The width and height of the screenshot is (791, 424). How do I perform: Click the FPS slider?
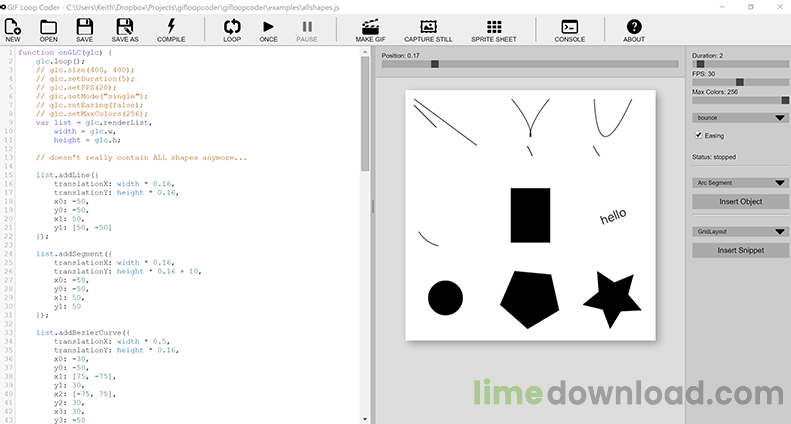point(740,82)
